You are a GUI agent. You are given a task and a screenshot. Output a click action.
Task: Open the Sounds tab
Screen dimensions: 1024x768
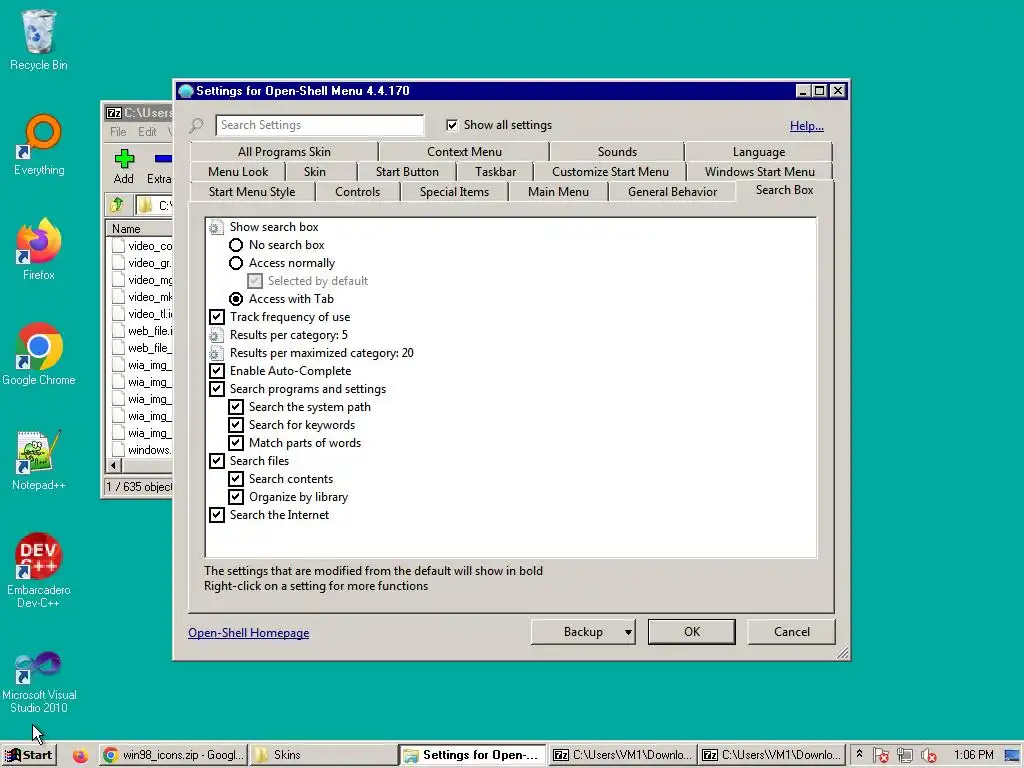click(x=616, y=152)
